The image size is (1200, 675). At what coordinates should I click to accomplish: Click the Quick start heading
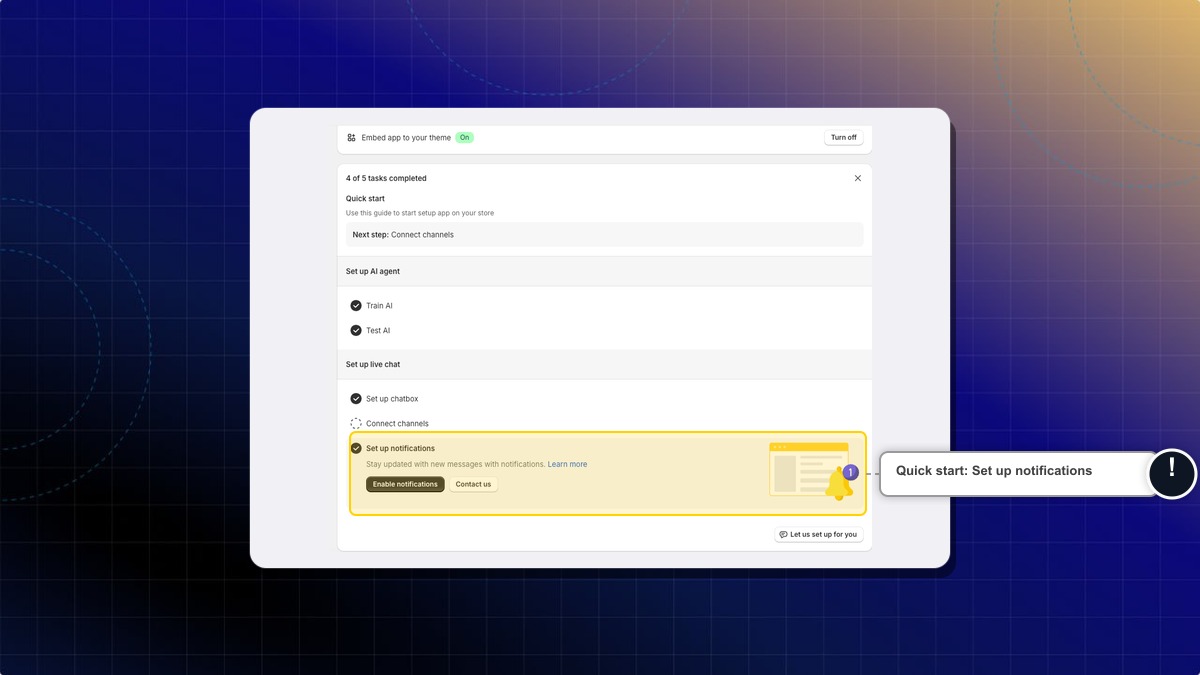(x=365, y=198)
